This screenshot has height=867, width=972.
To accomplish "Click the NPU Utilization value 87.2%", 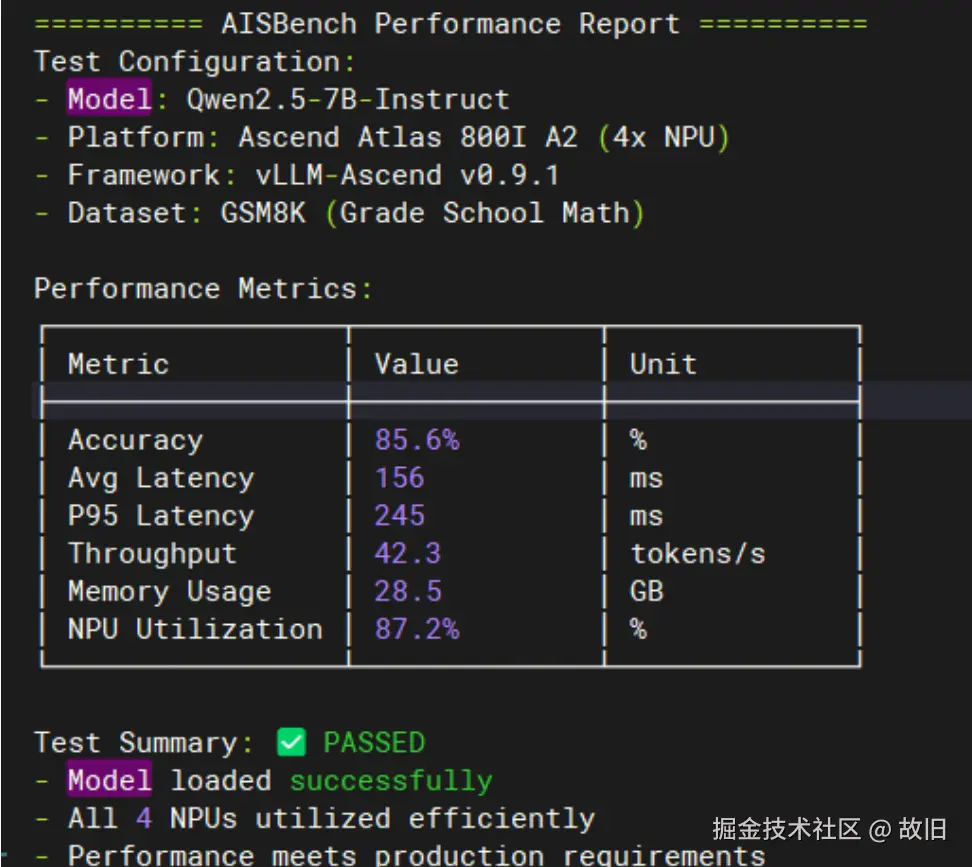I will tap(416, 630).
